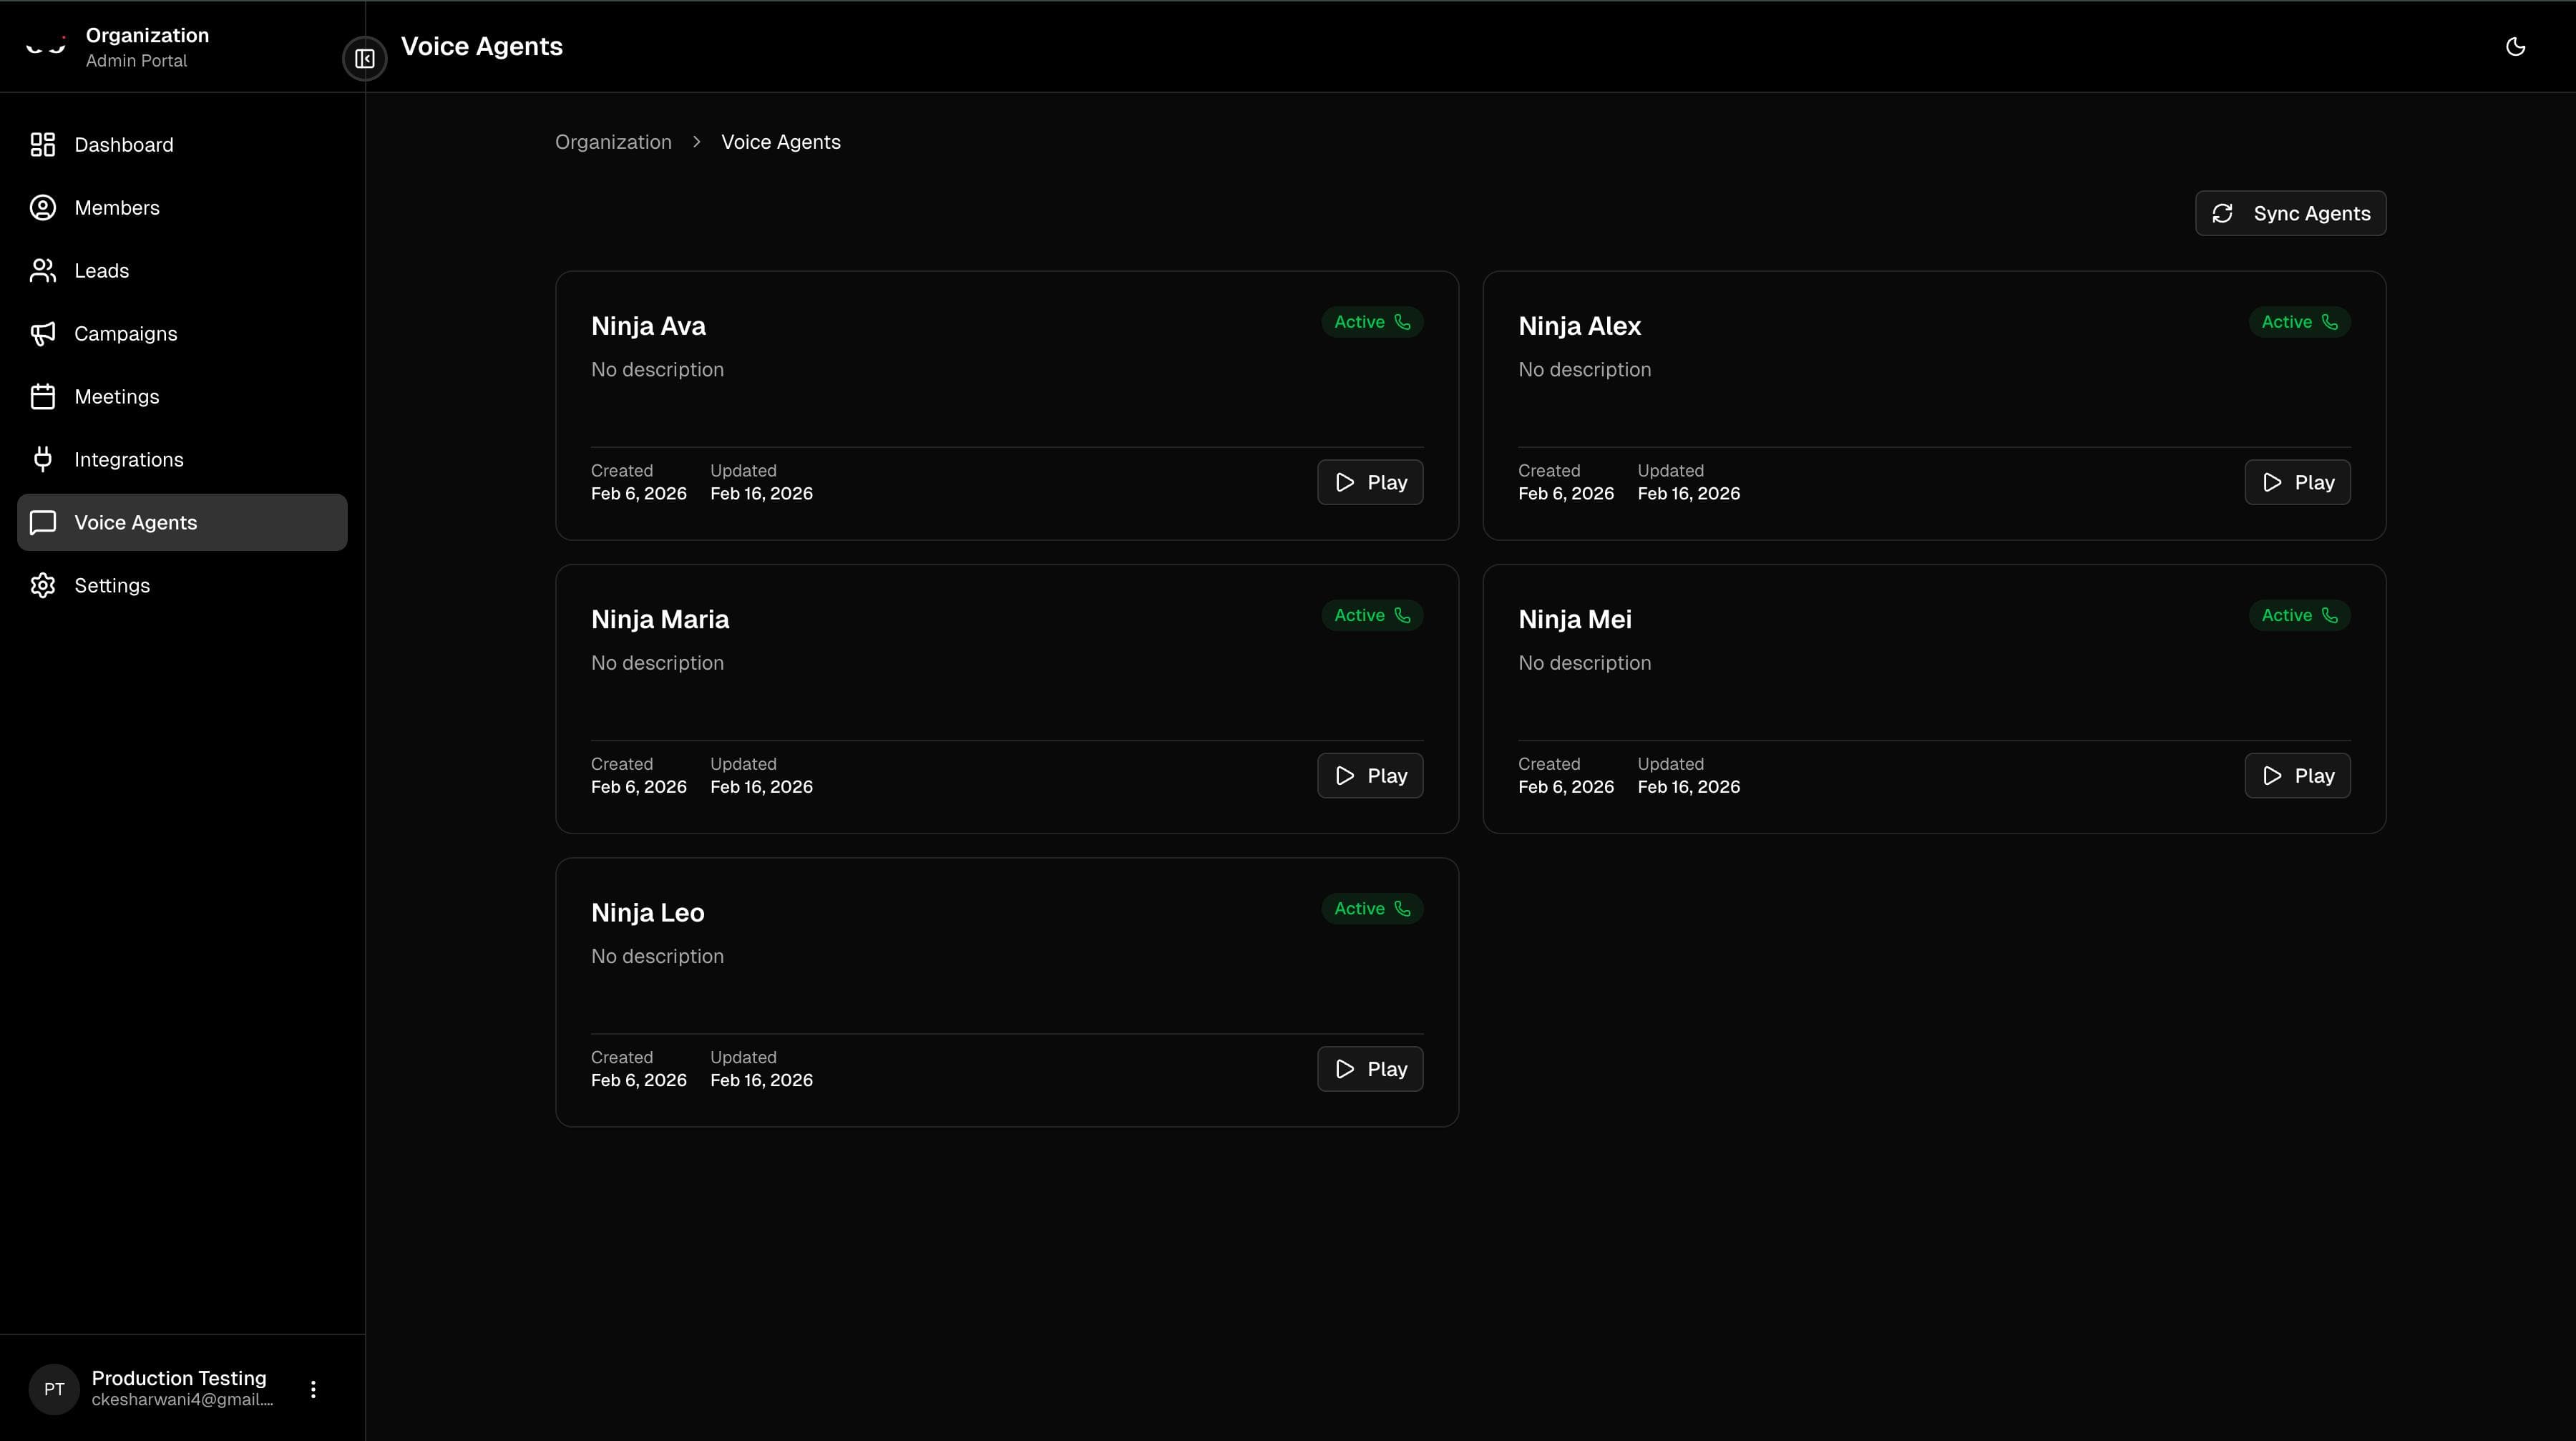The height and width of the screenshot is (1441, 2576).
Task: Select the Voice Agents chat bubble icon
Action: point(42,522)
